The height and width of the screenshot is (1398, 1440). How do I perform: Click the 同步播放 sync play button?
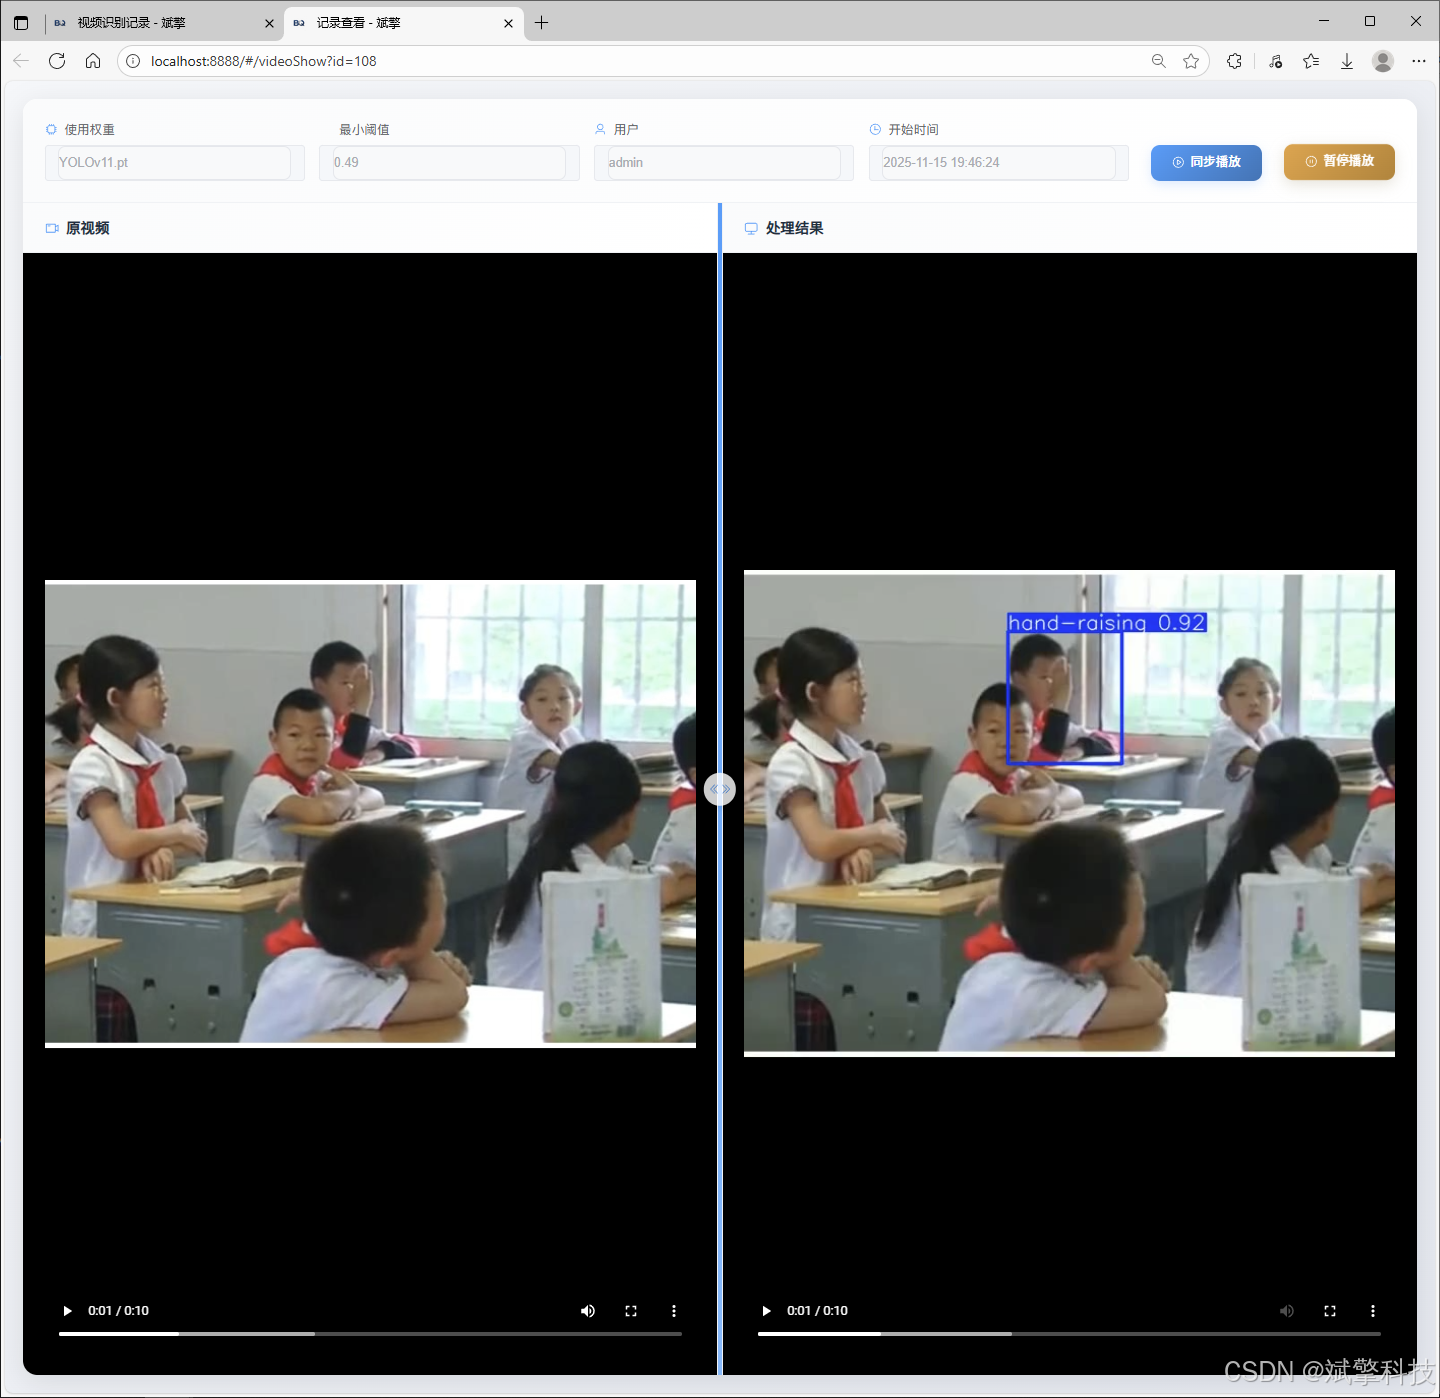click(1206, 162)
